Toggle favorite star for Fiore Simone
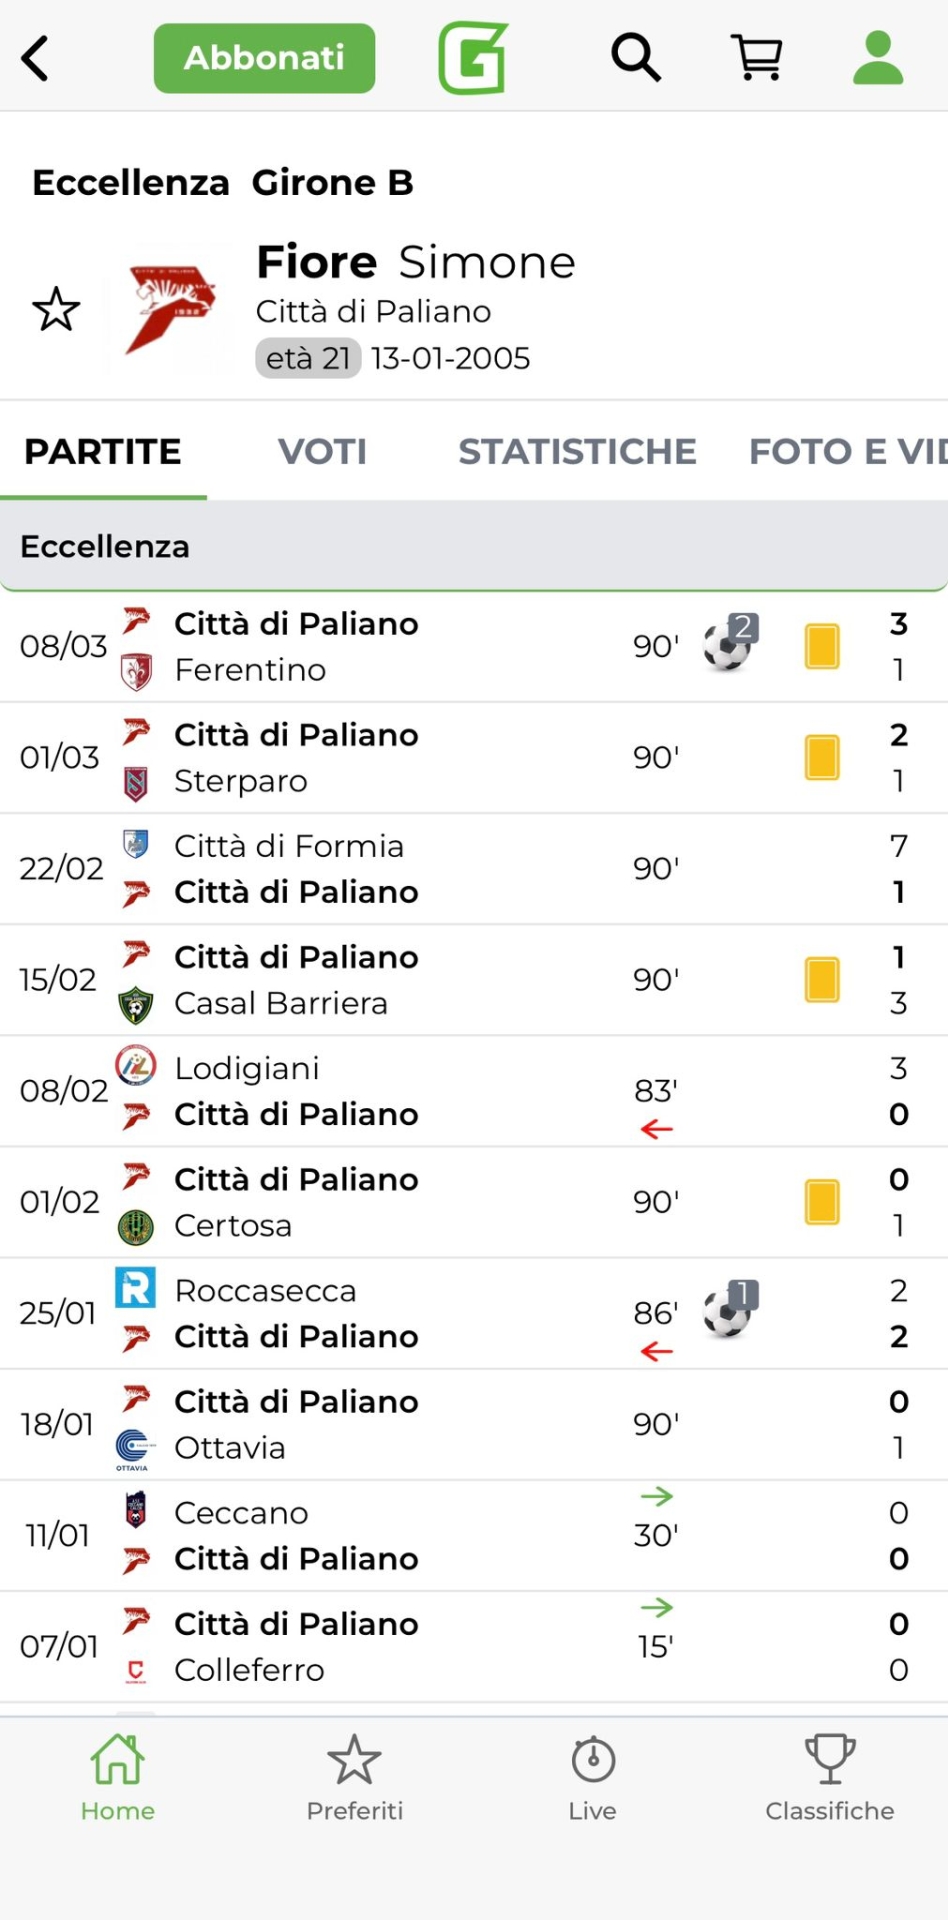 (56, 310)
